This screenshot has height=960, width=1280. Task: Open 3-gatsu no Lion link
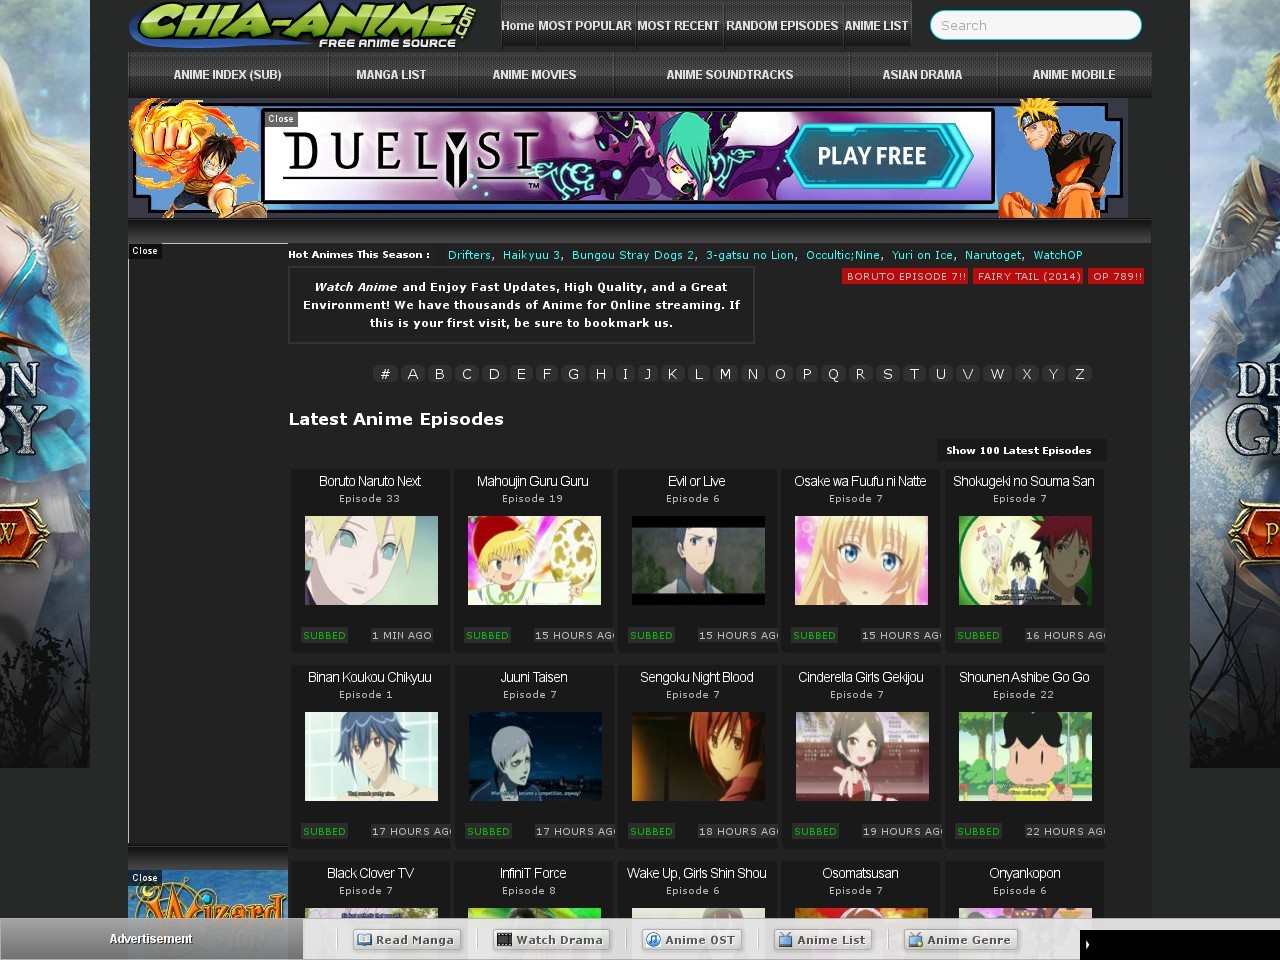point(750,255)
